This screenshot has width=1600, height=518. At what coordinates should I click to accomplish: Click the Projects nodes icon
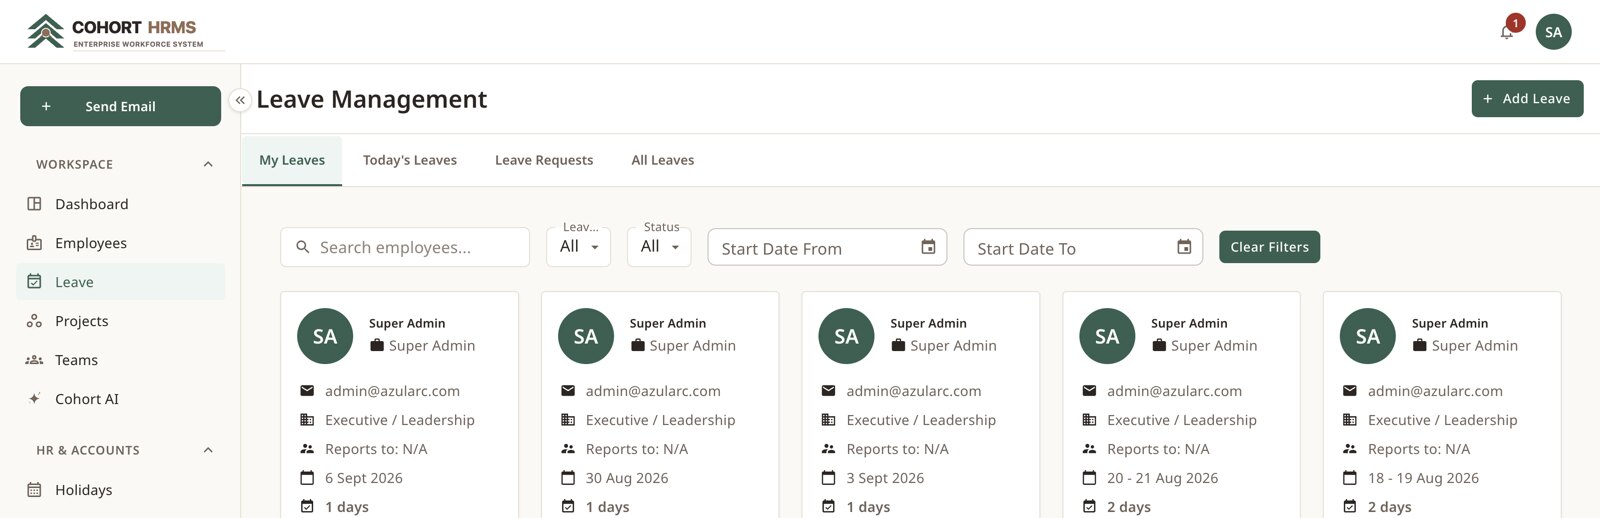(34, 321)
